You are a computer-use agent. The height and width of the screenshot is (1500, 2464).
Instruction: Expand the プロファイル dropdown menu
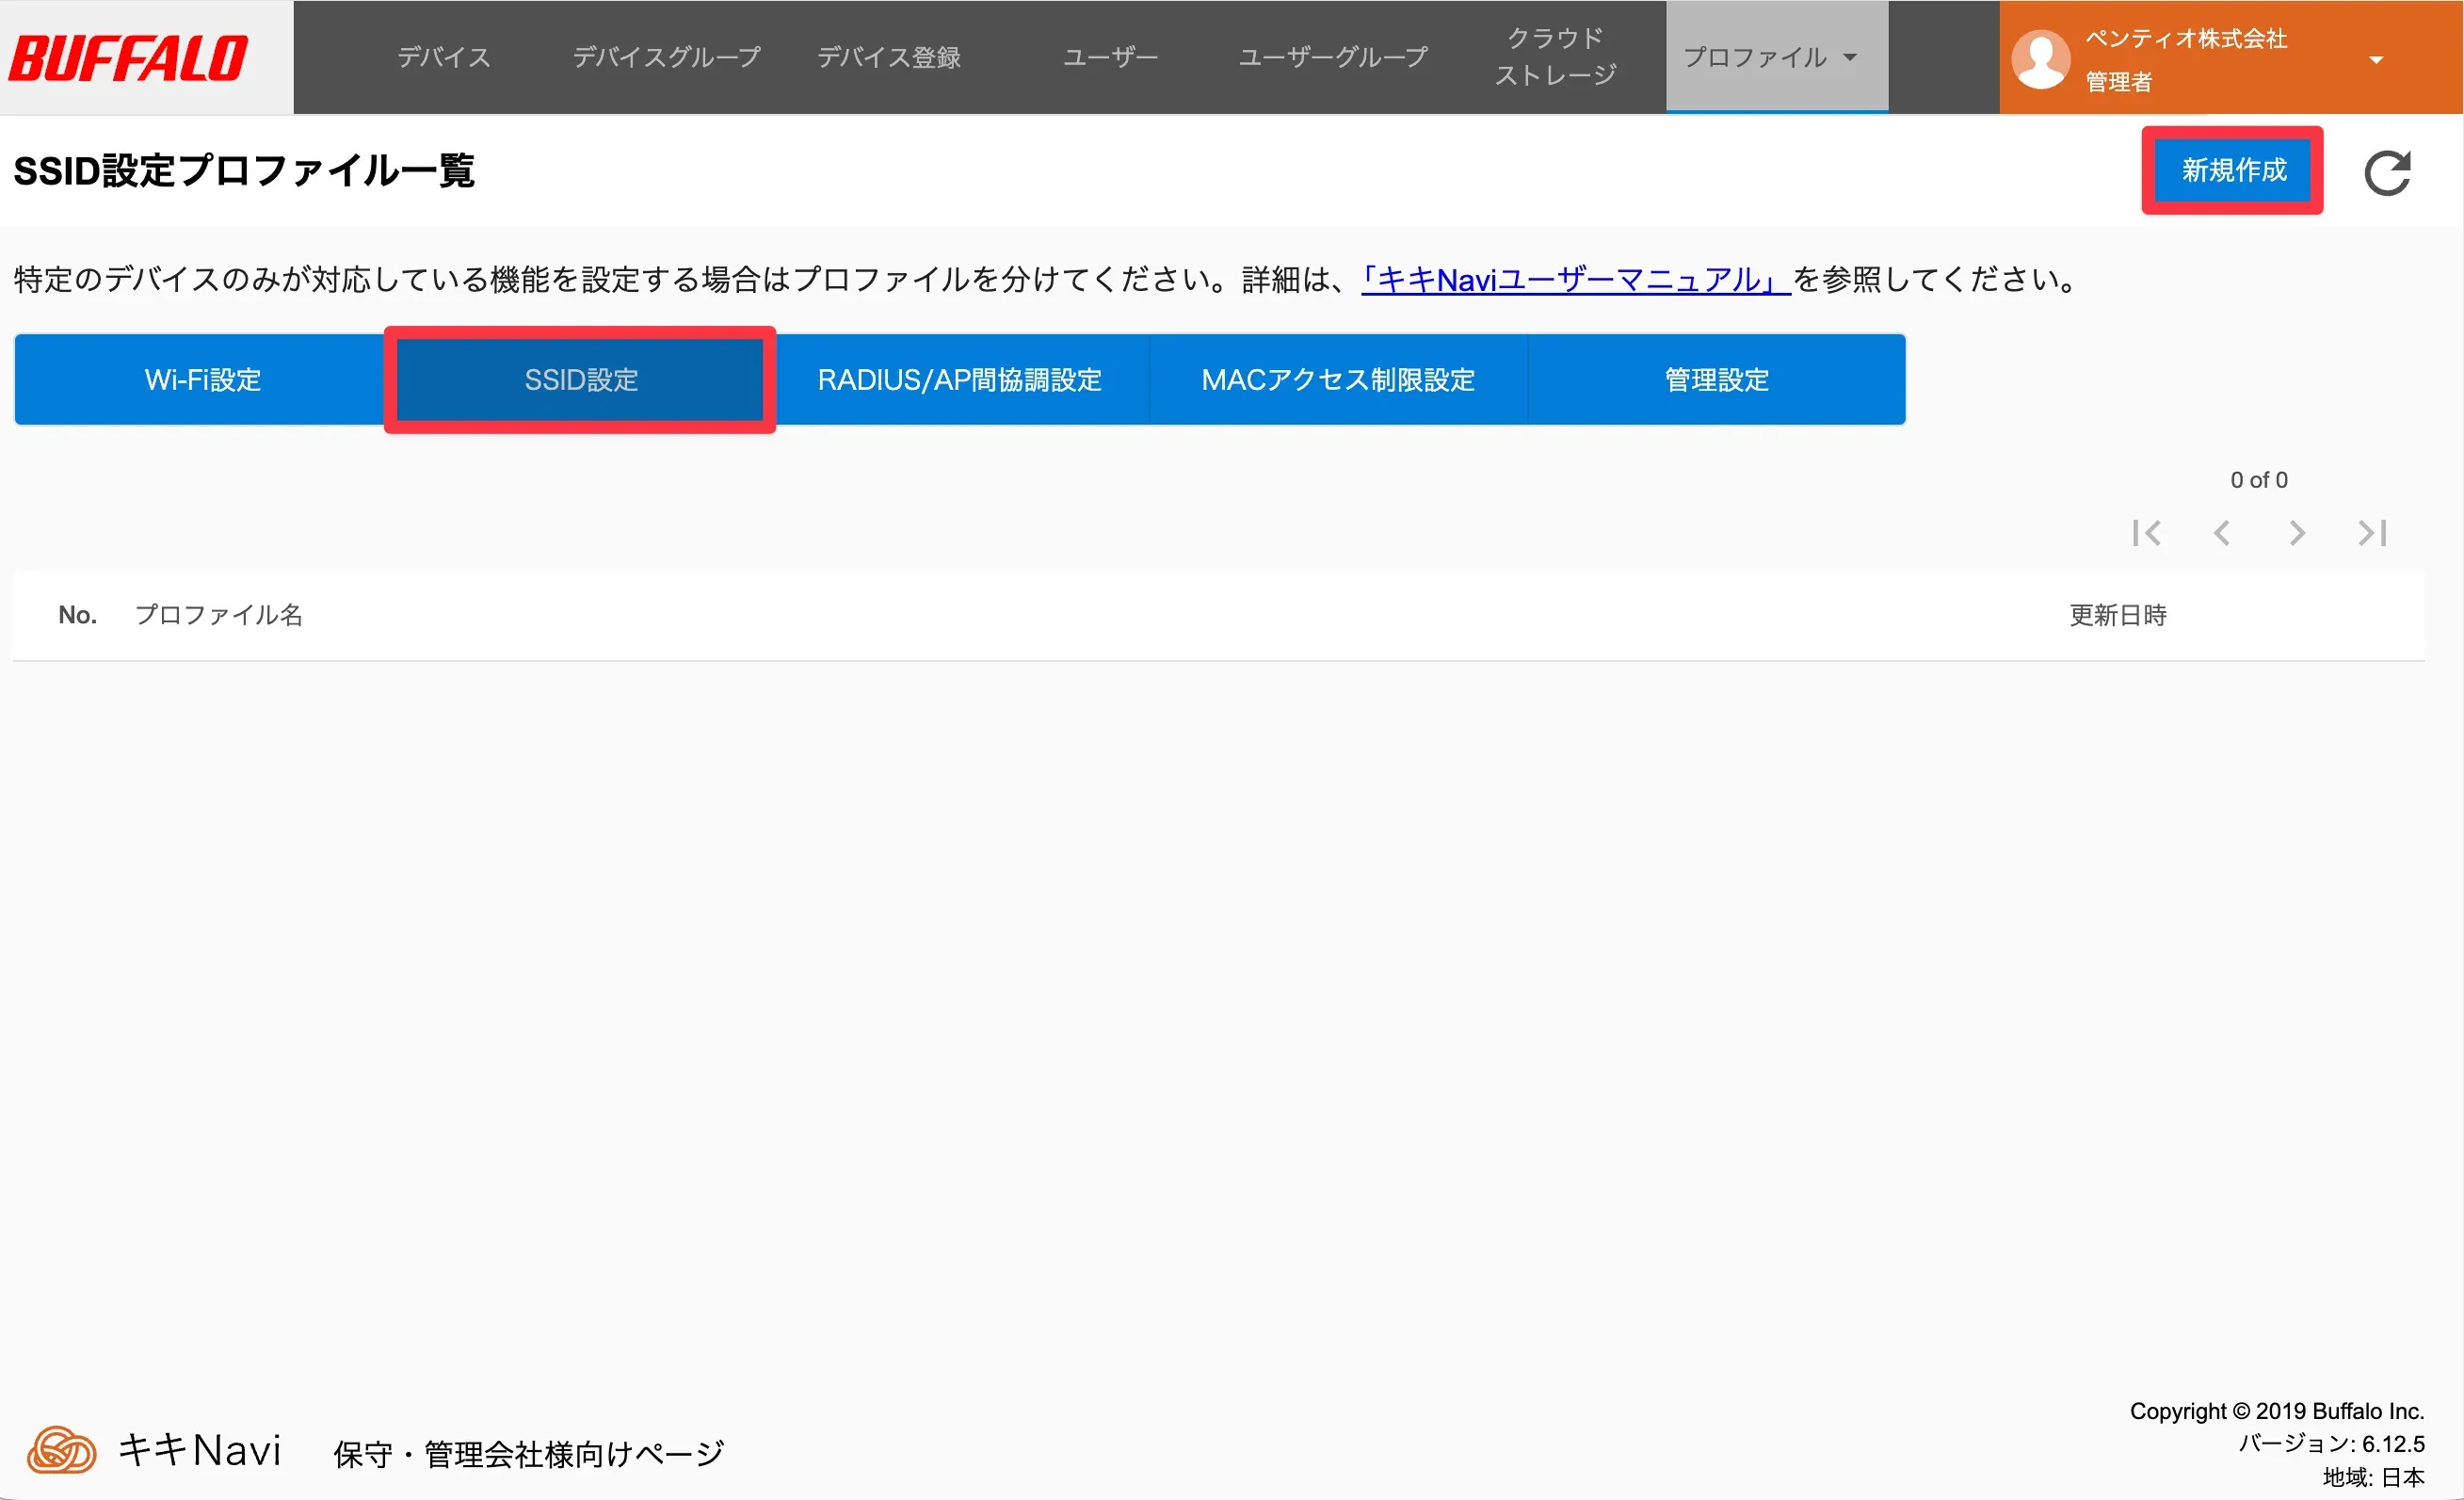1775,57
